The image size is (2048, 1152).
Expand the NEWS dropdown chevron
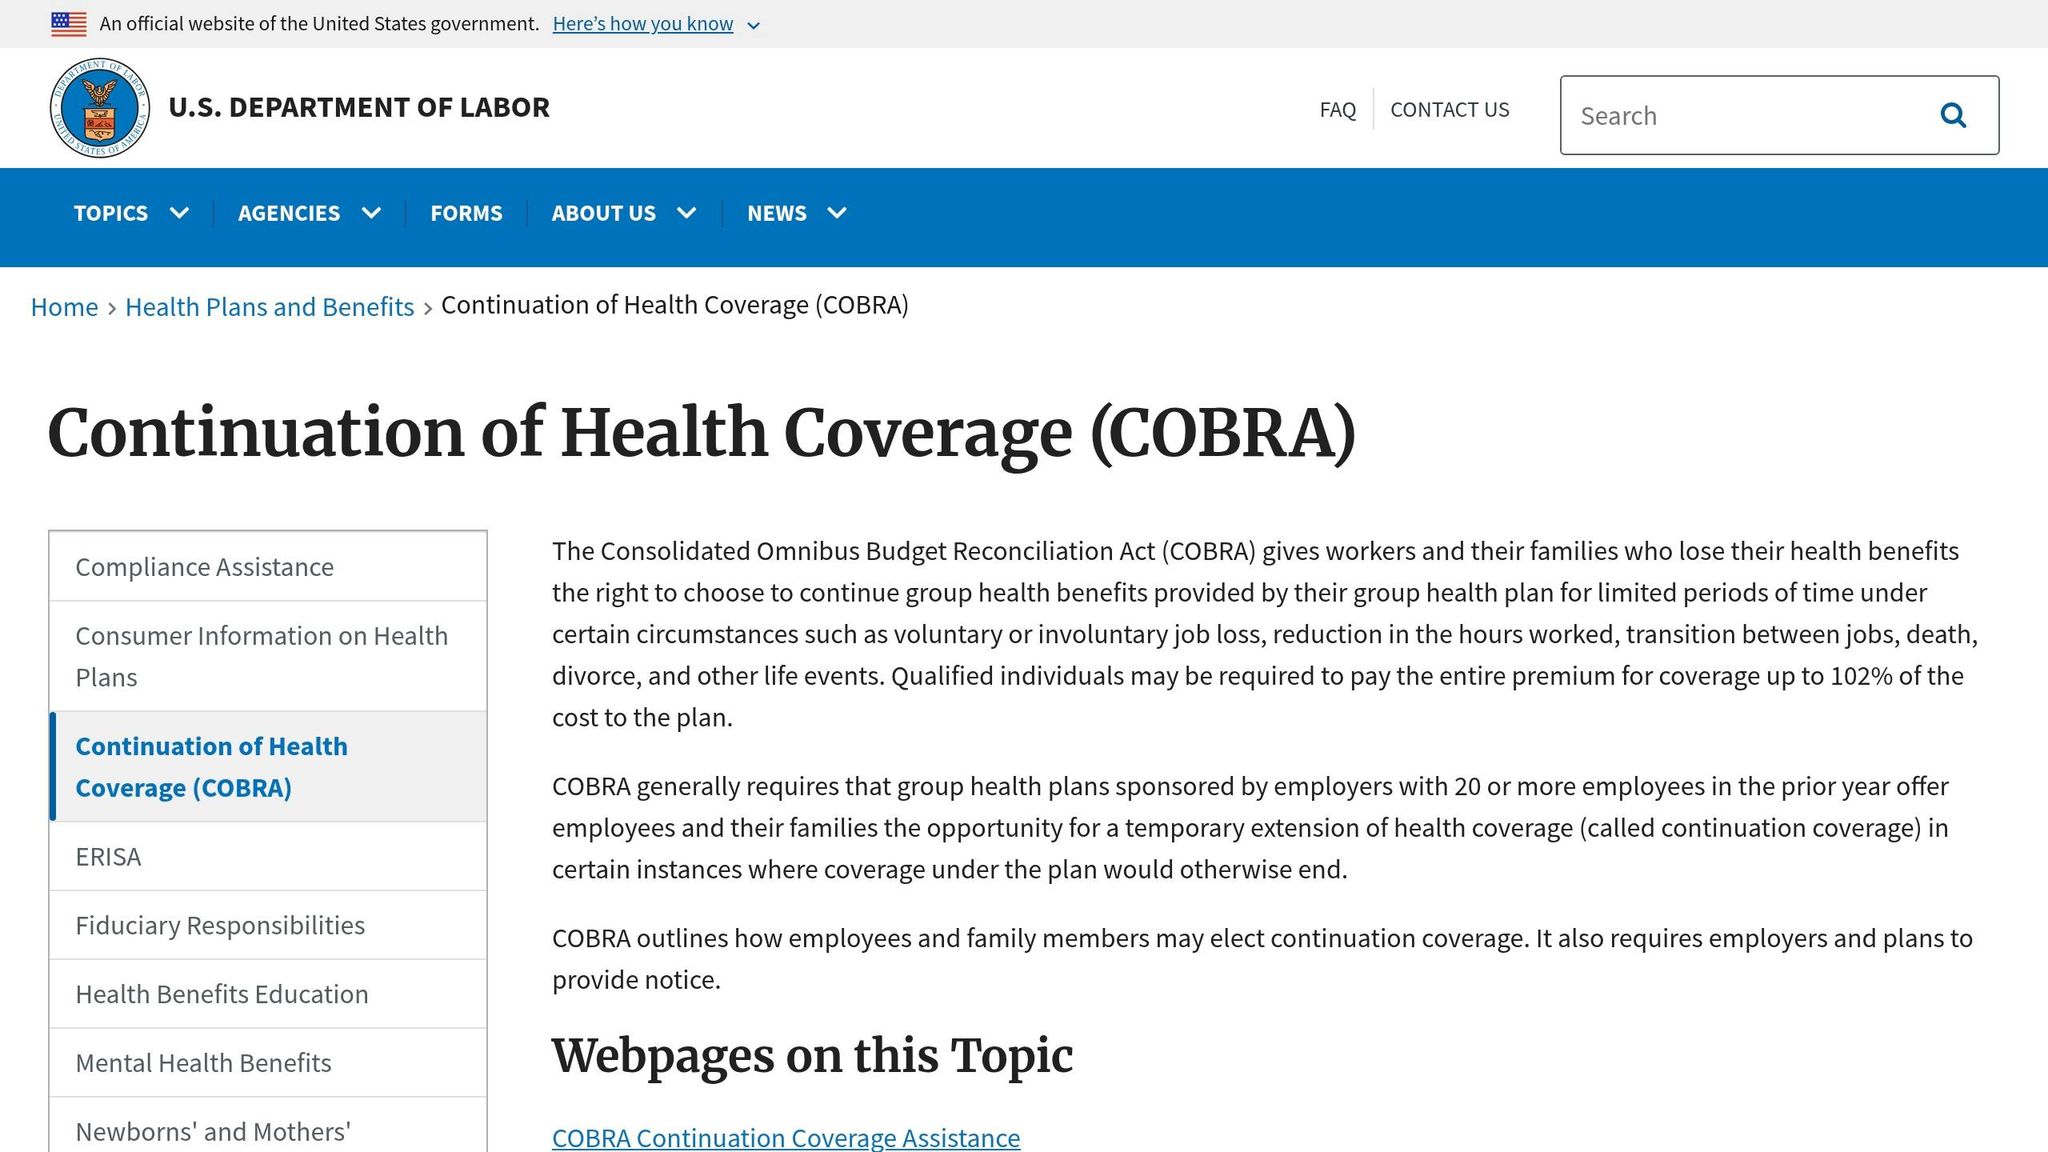(837, 213)
